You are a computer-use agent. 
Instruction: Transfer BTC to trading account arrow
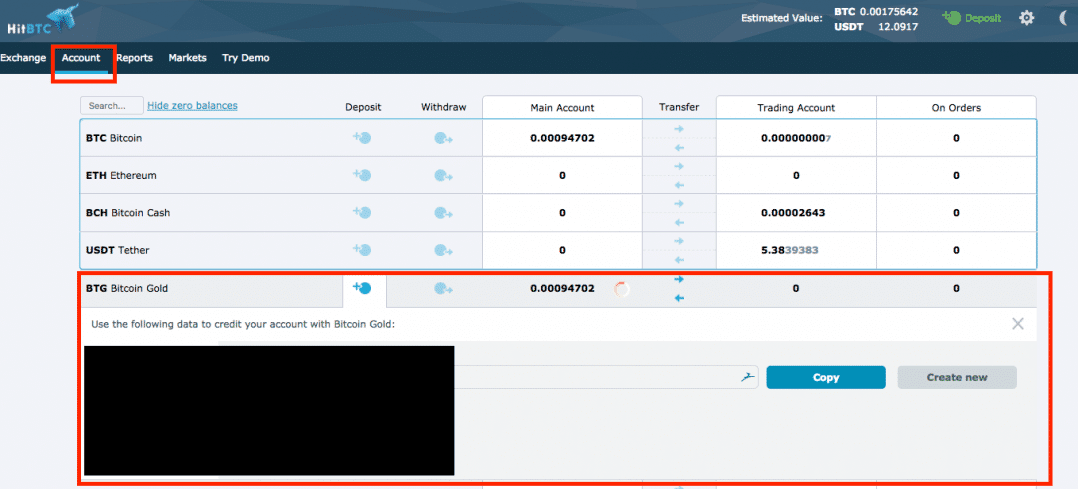click(679, 129)
